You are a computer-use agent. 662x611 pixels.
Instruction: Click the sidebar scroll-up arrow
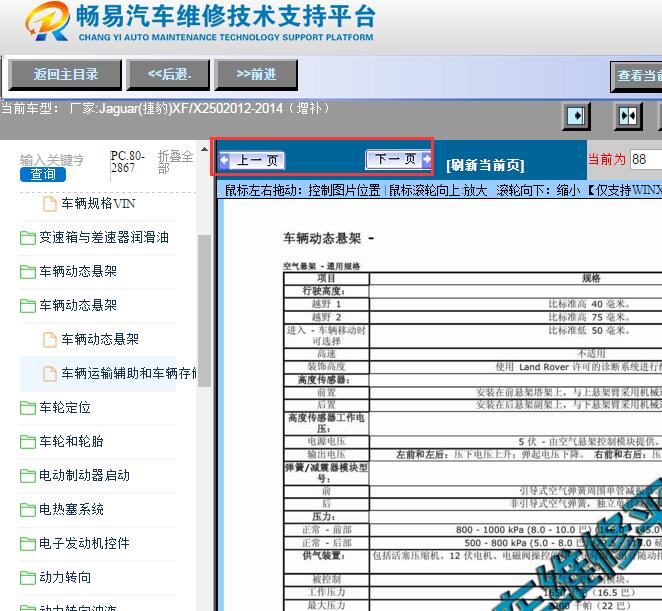click(x=204, y=149)
